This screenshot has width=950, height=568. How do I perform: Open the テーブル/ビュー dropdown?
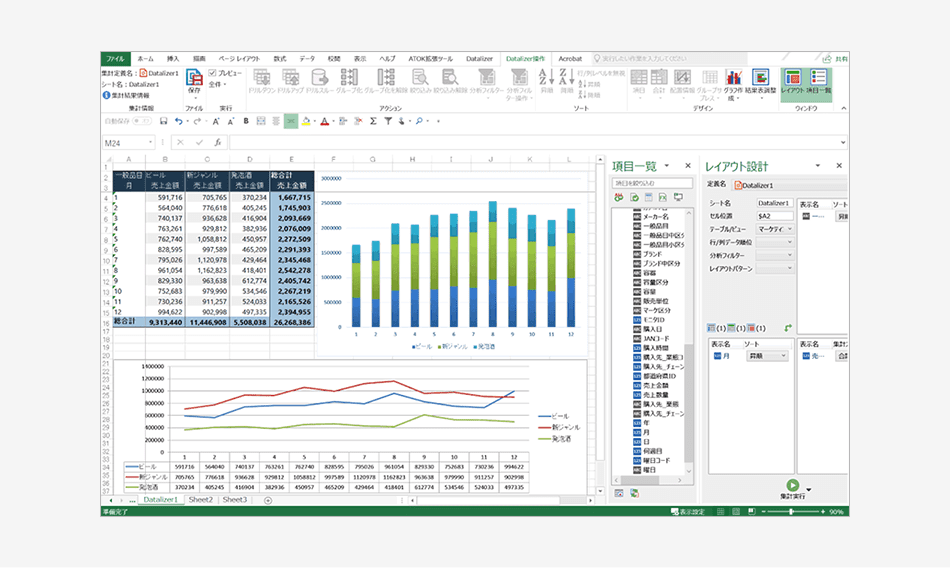tap(776, 229)
